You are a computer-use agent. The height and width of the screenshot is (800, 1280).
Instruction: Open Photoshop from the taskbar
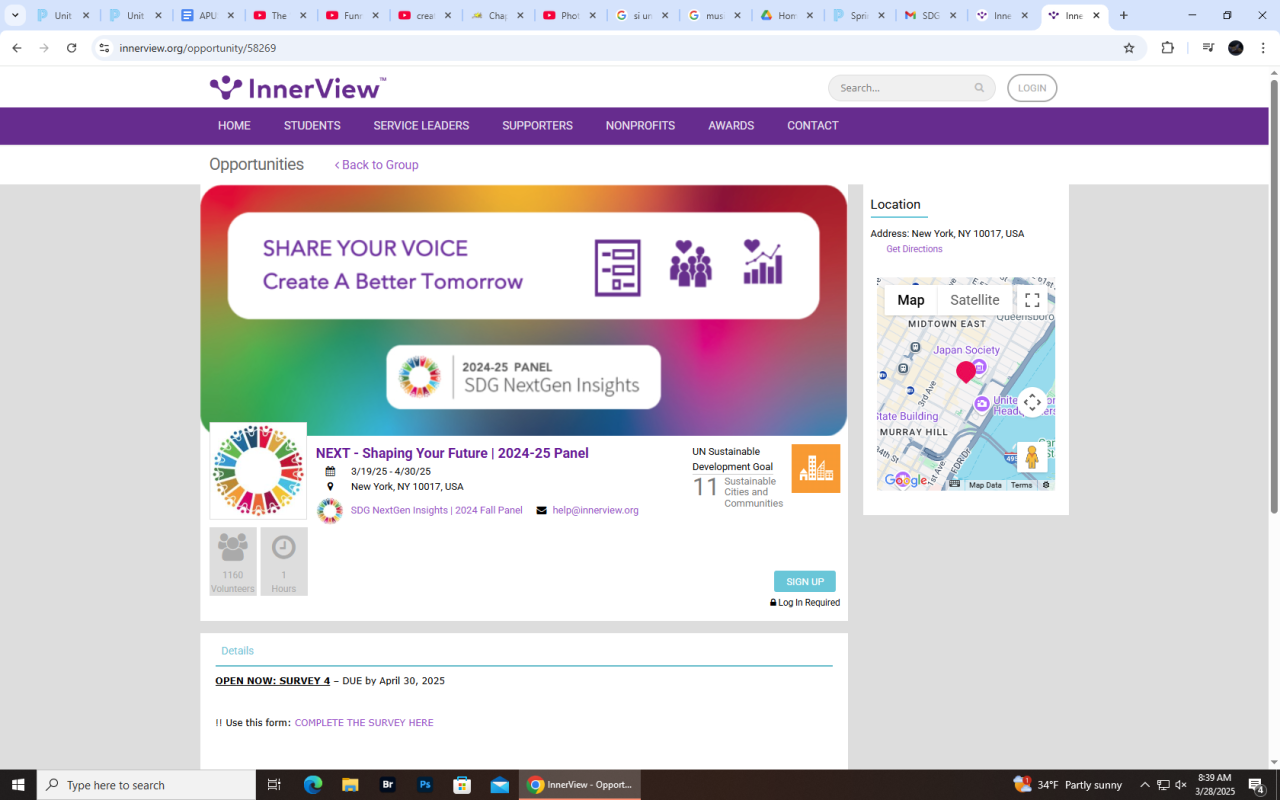425,785
